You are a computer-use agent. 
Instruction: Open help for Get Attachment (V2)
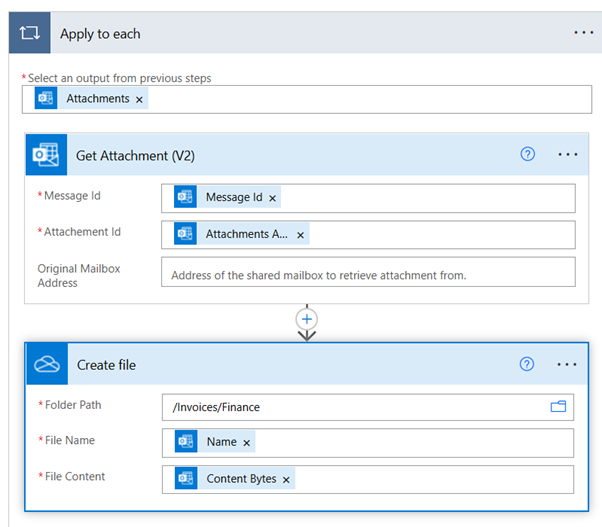tap(528, 154)
